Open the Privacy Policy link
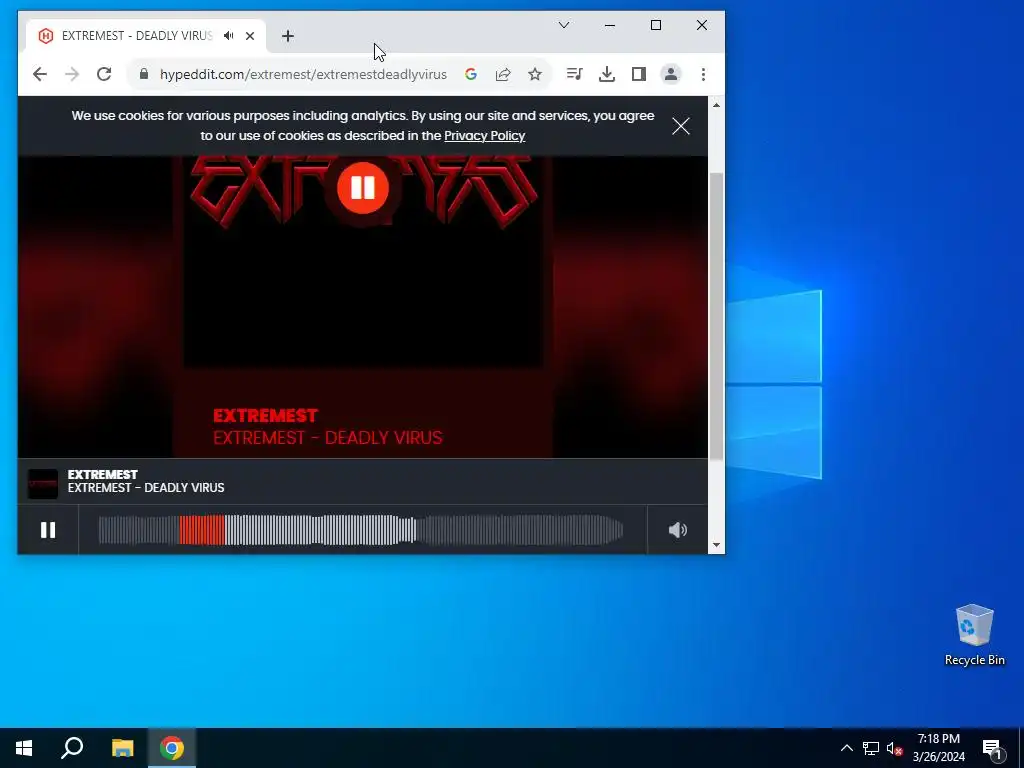This screenshot has width=1024, height=768. click(x=485, y=136)
